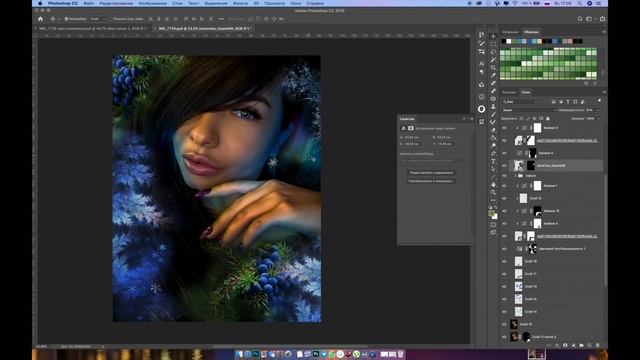
Task: Open the Фильтр menu
Action: (240, 3)
